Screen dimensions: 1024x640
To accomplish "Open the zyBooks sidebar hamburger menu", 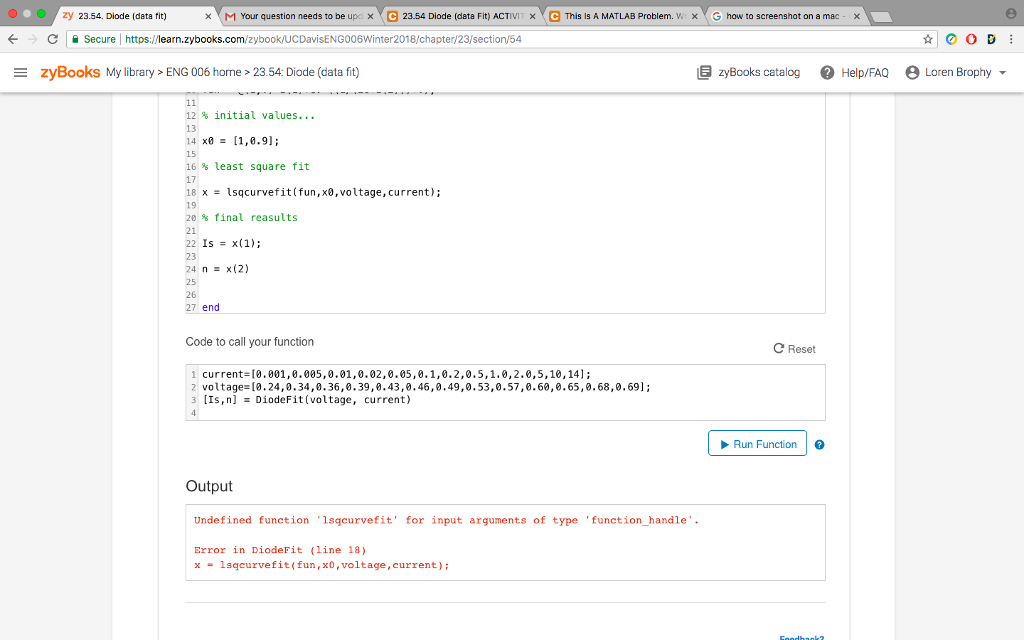I will [20, 72].
